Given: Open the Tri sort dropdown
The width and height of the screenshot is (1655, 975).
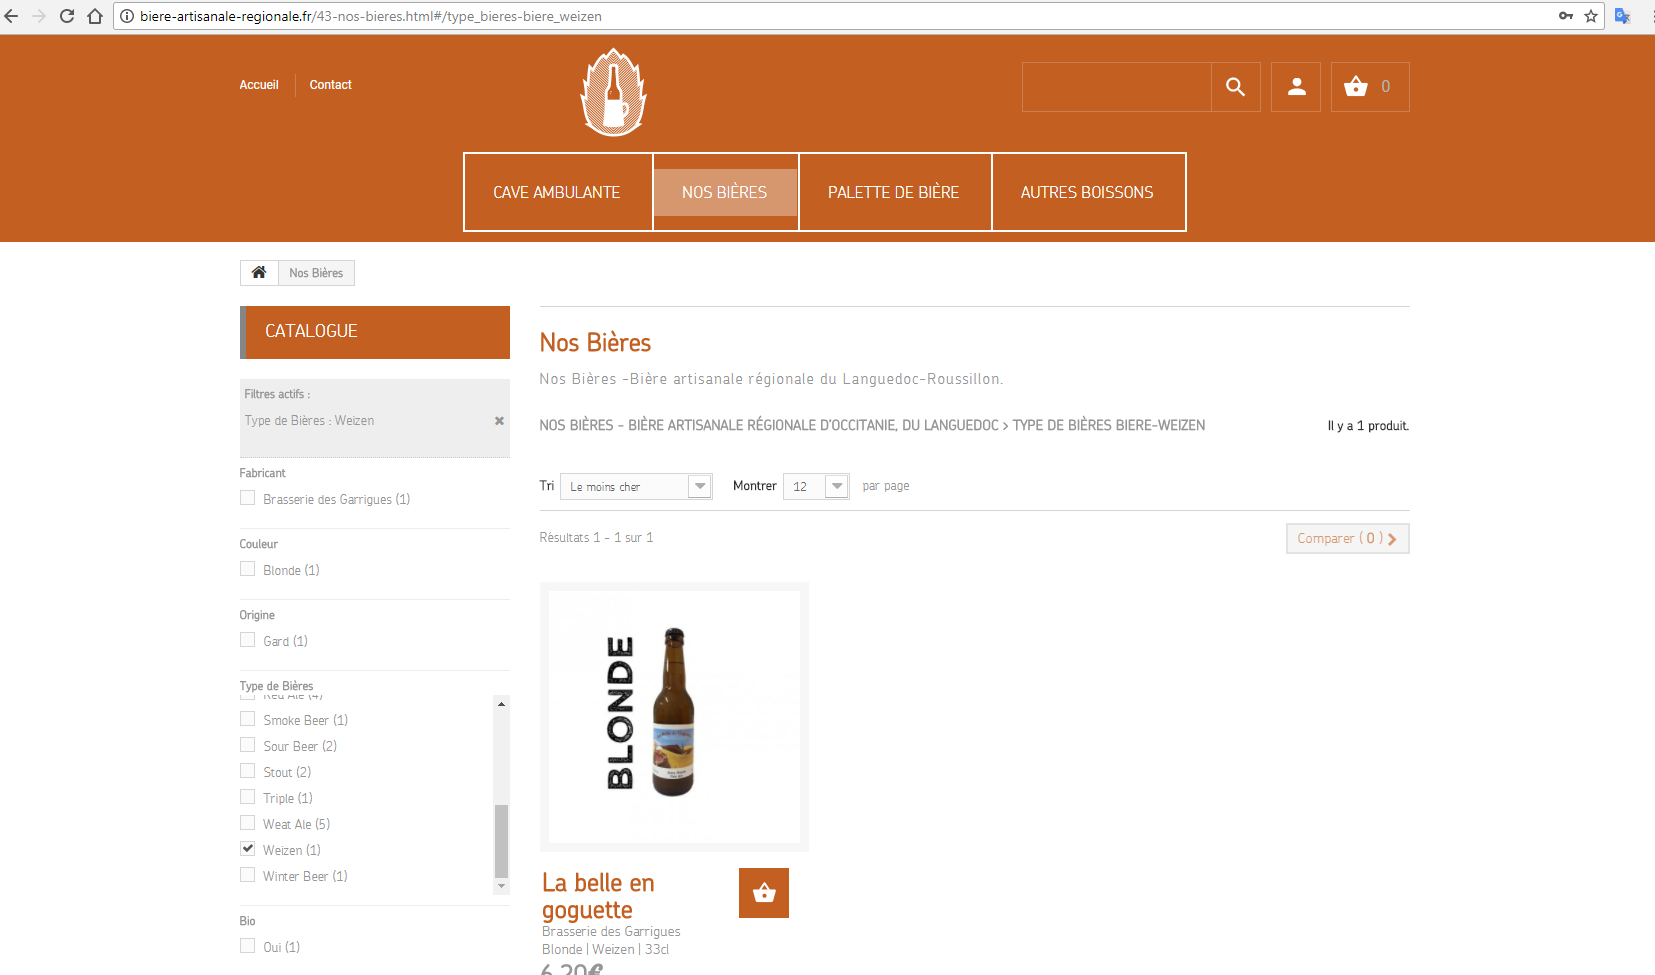Looking at the screenshot, I should (636, 486).
